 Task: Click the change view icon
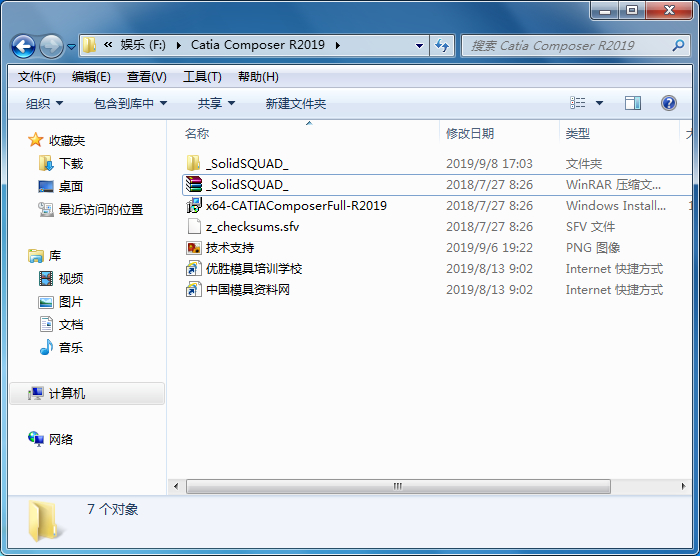pyautogui.click(x=578, y=103)
